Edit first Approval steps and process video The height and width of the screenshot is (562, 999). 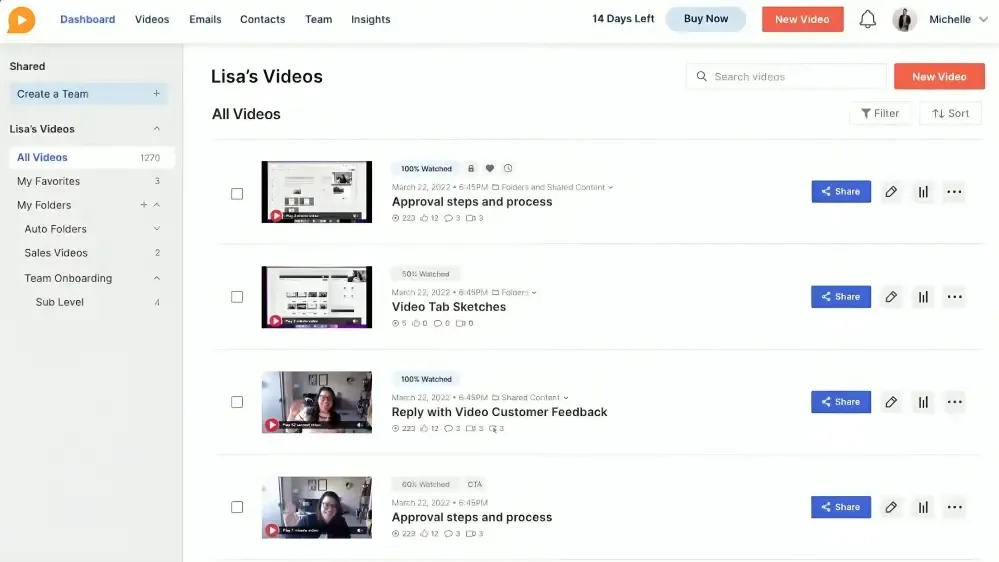pyautogui.click(x=891, y=192)
